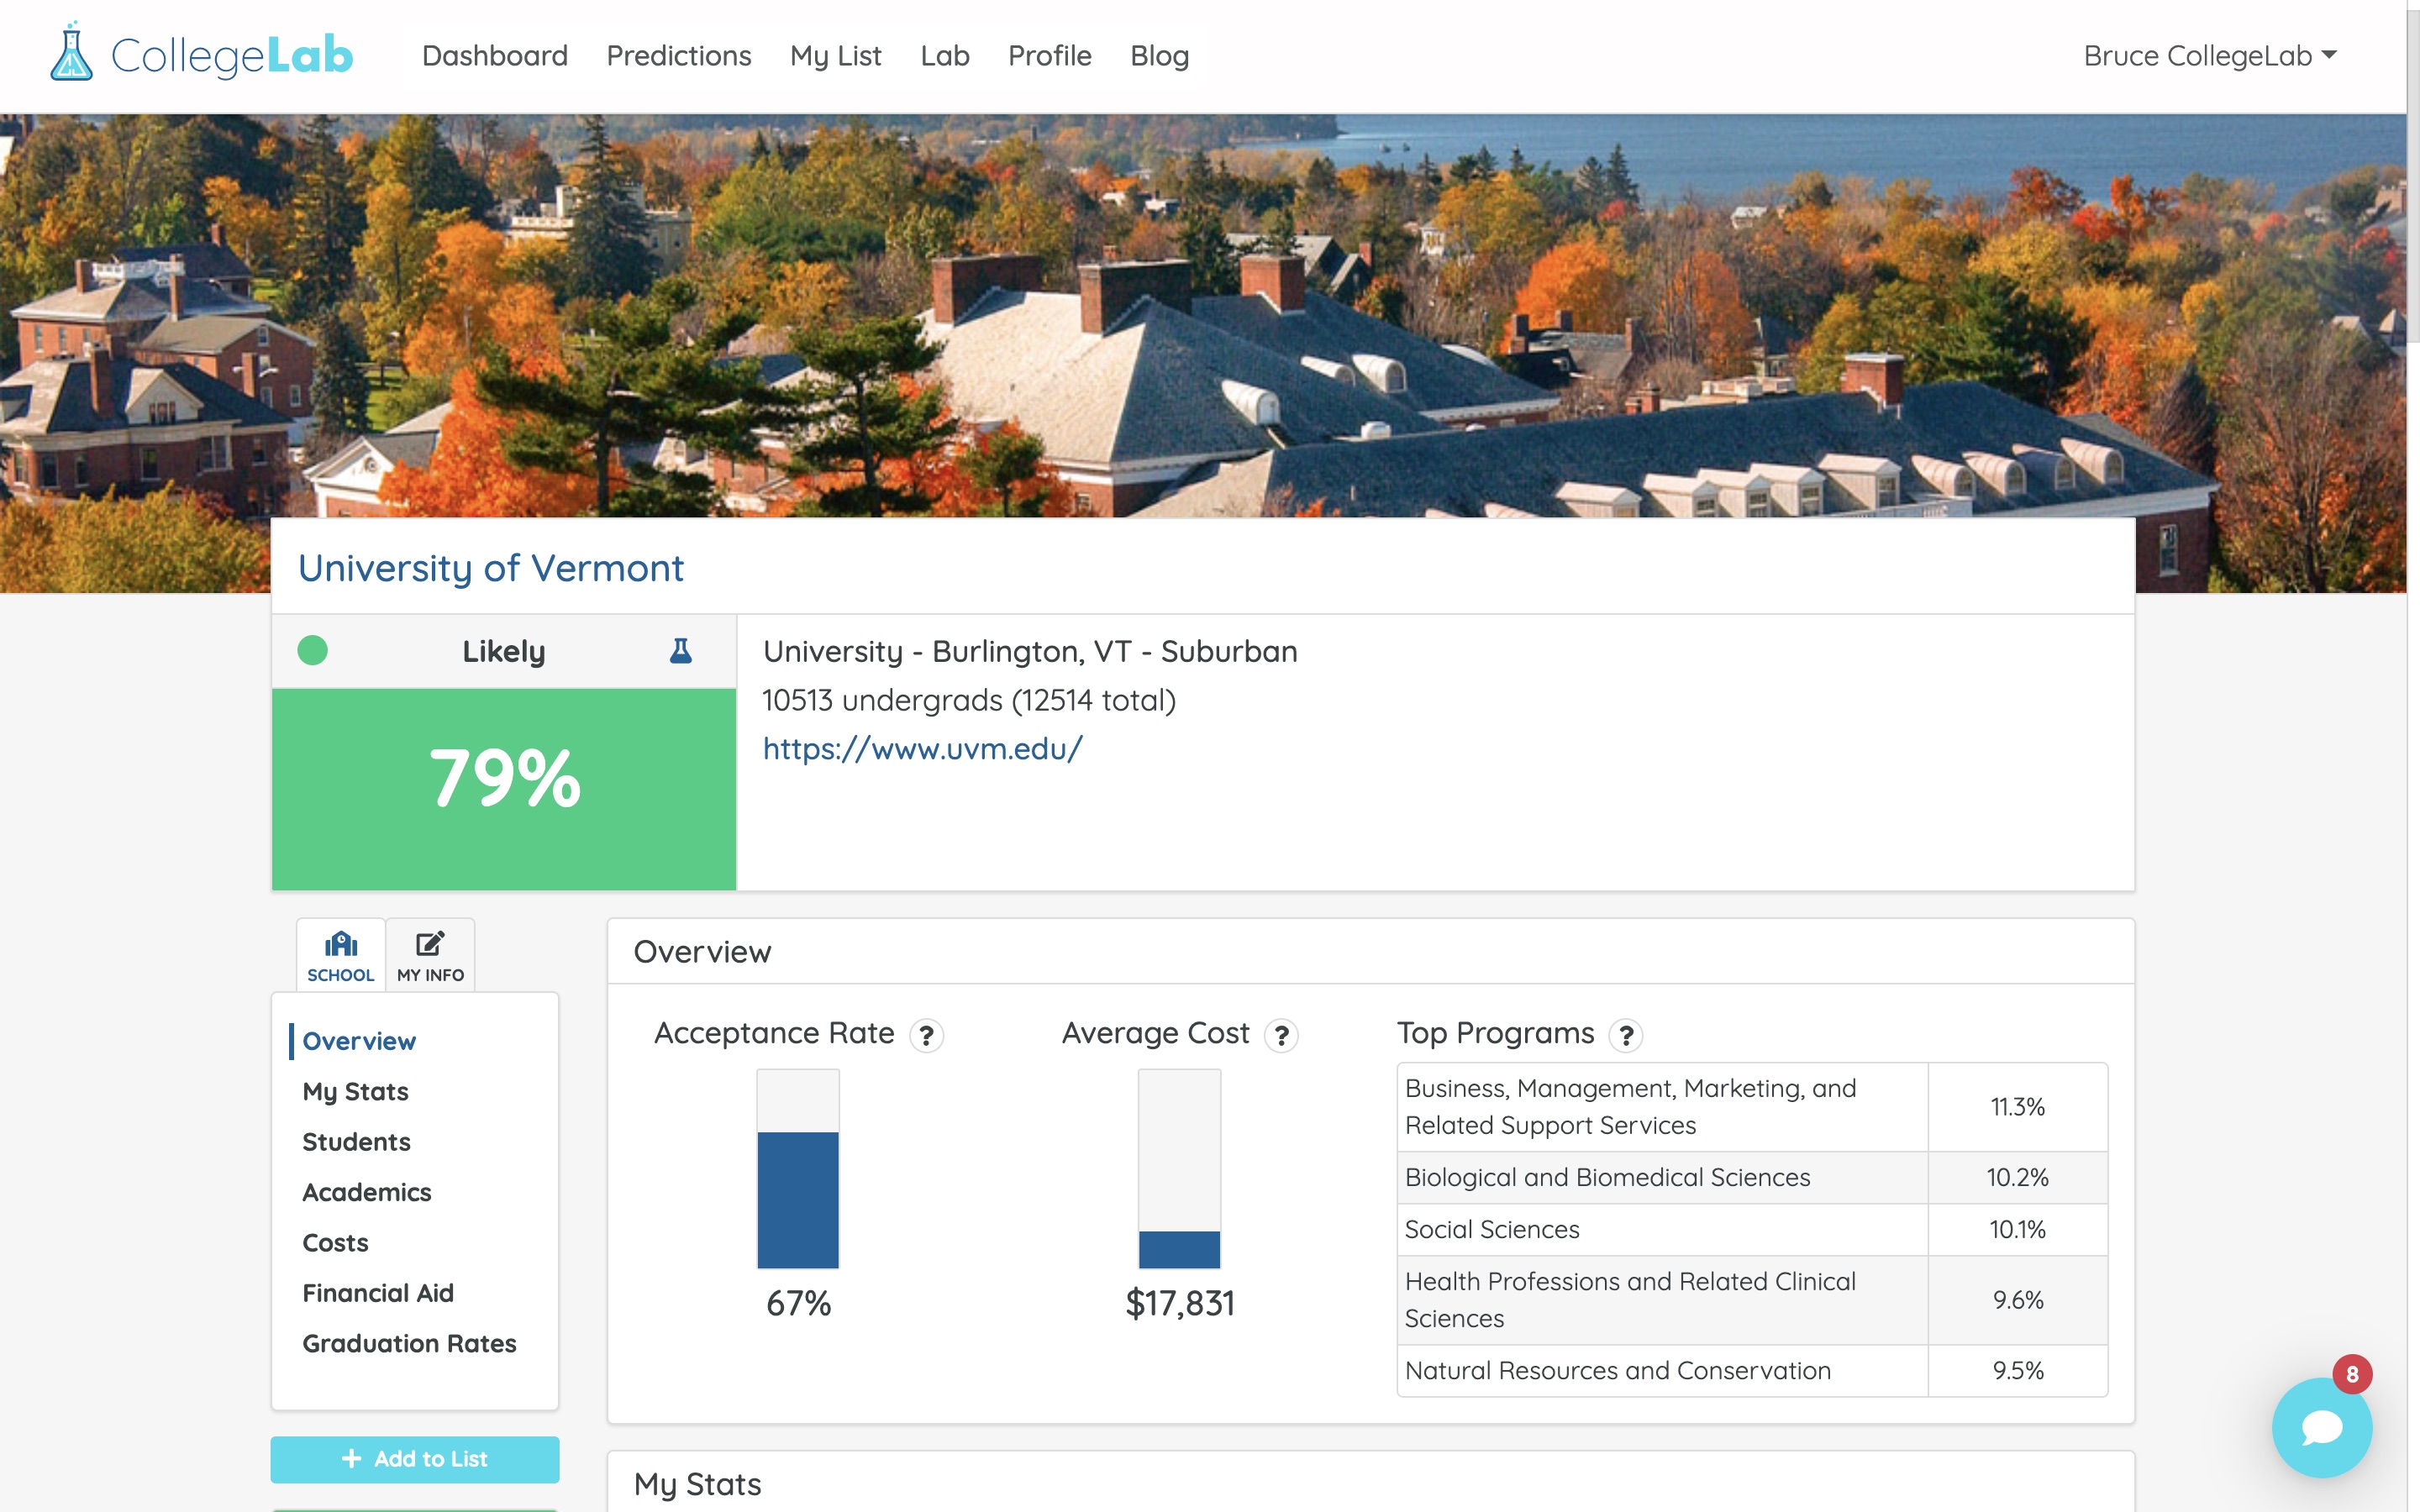The image size is (2420, 1512).
Task: Jump to Academics in sidebar
Action: (x=367, y=1192)
